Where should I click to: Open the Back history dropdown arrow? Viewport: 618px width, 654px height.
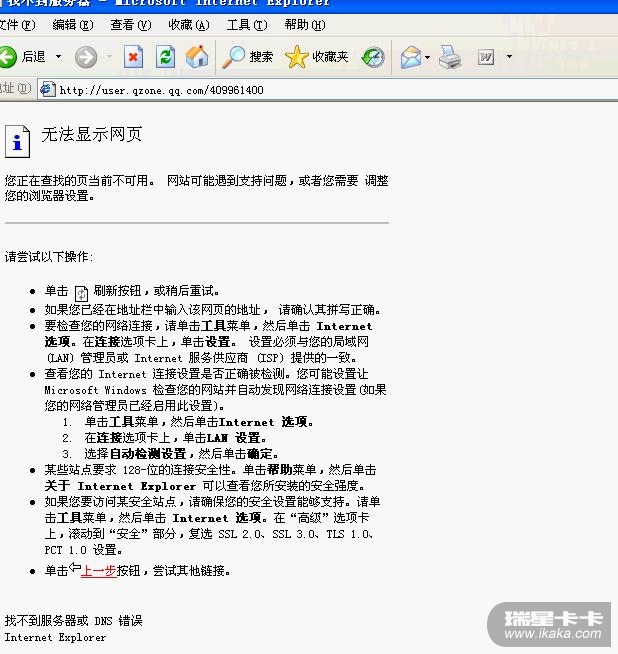(x=58, y=56)
